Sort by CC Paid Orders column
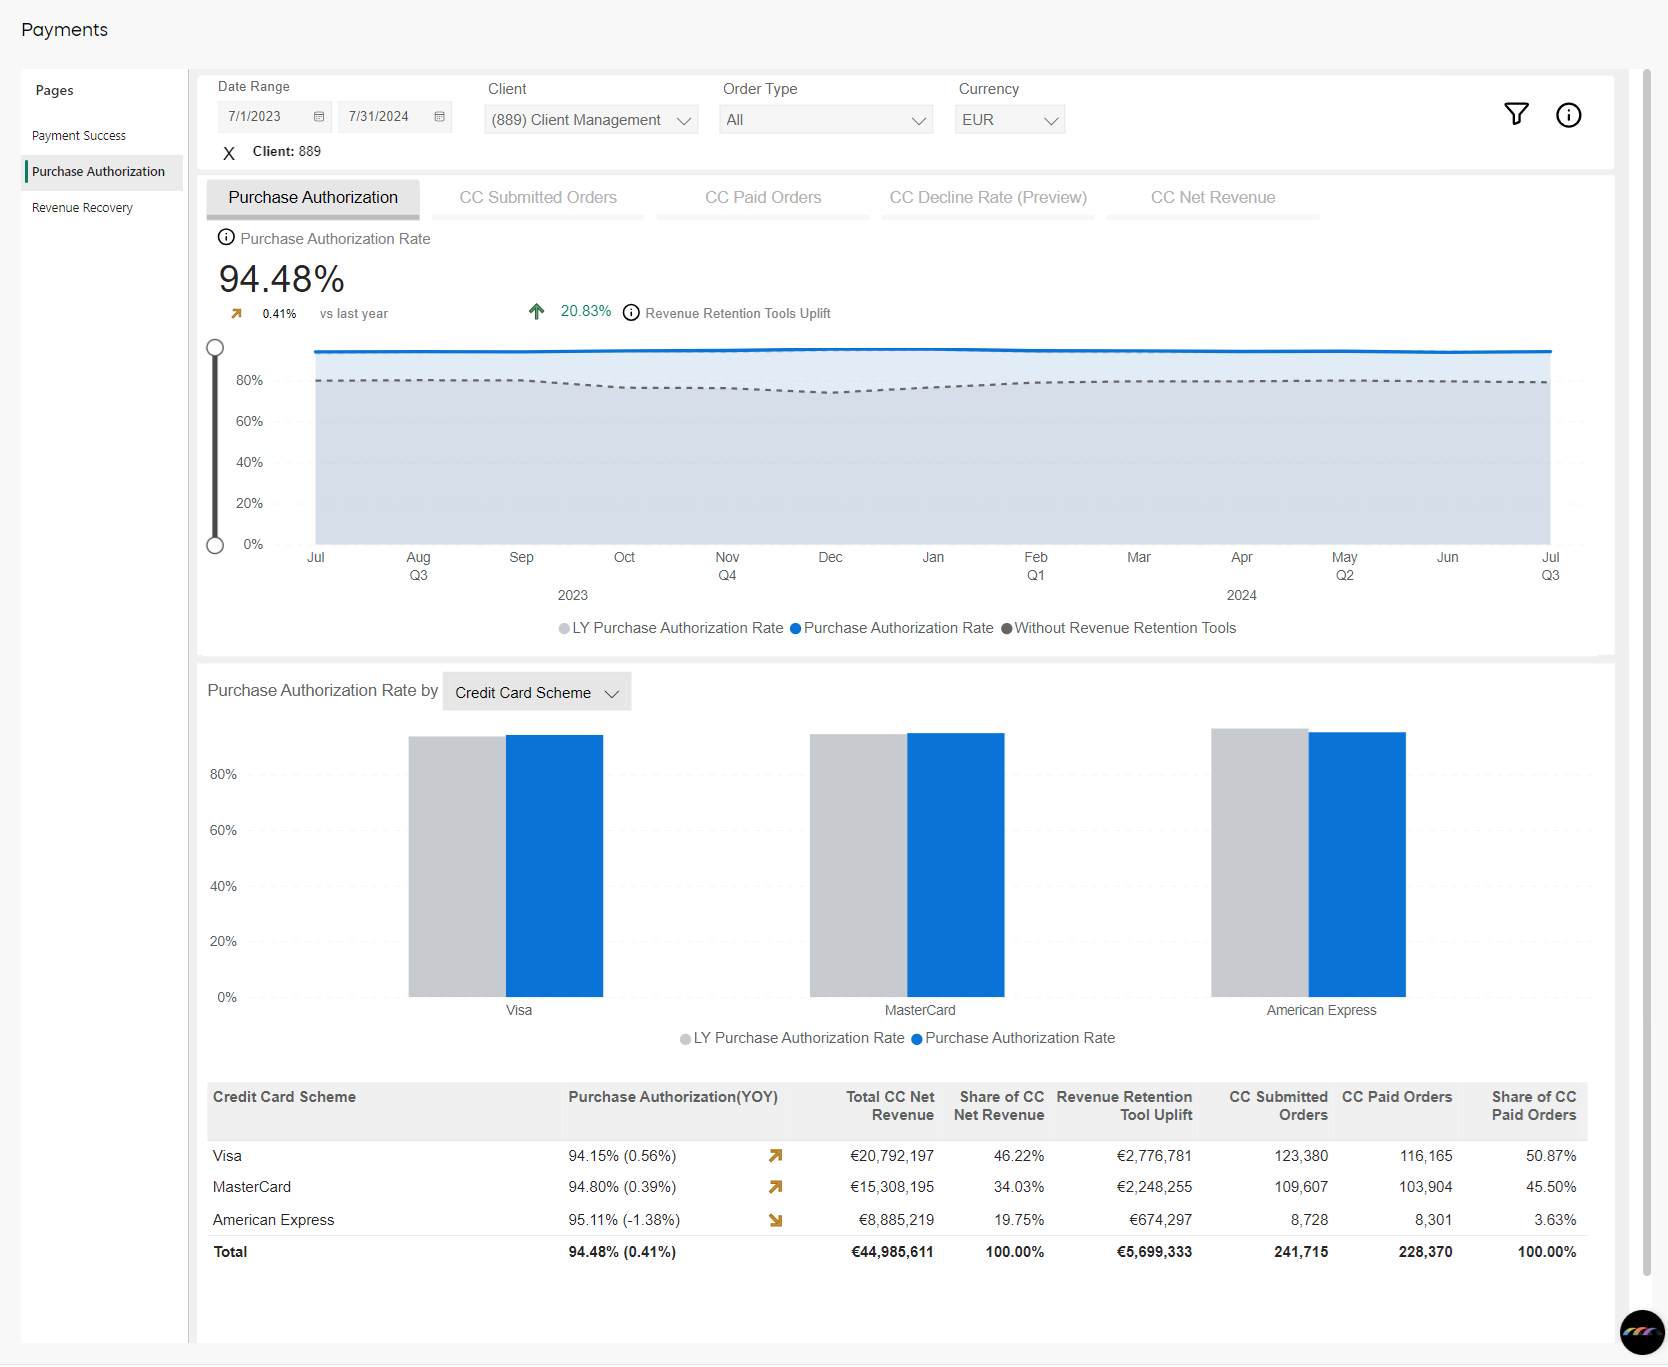1668x1367 pixels. 1396,1097
